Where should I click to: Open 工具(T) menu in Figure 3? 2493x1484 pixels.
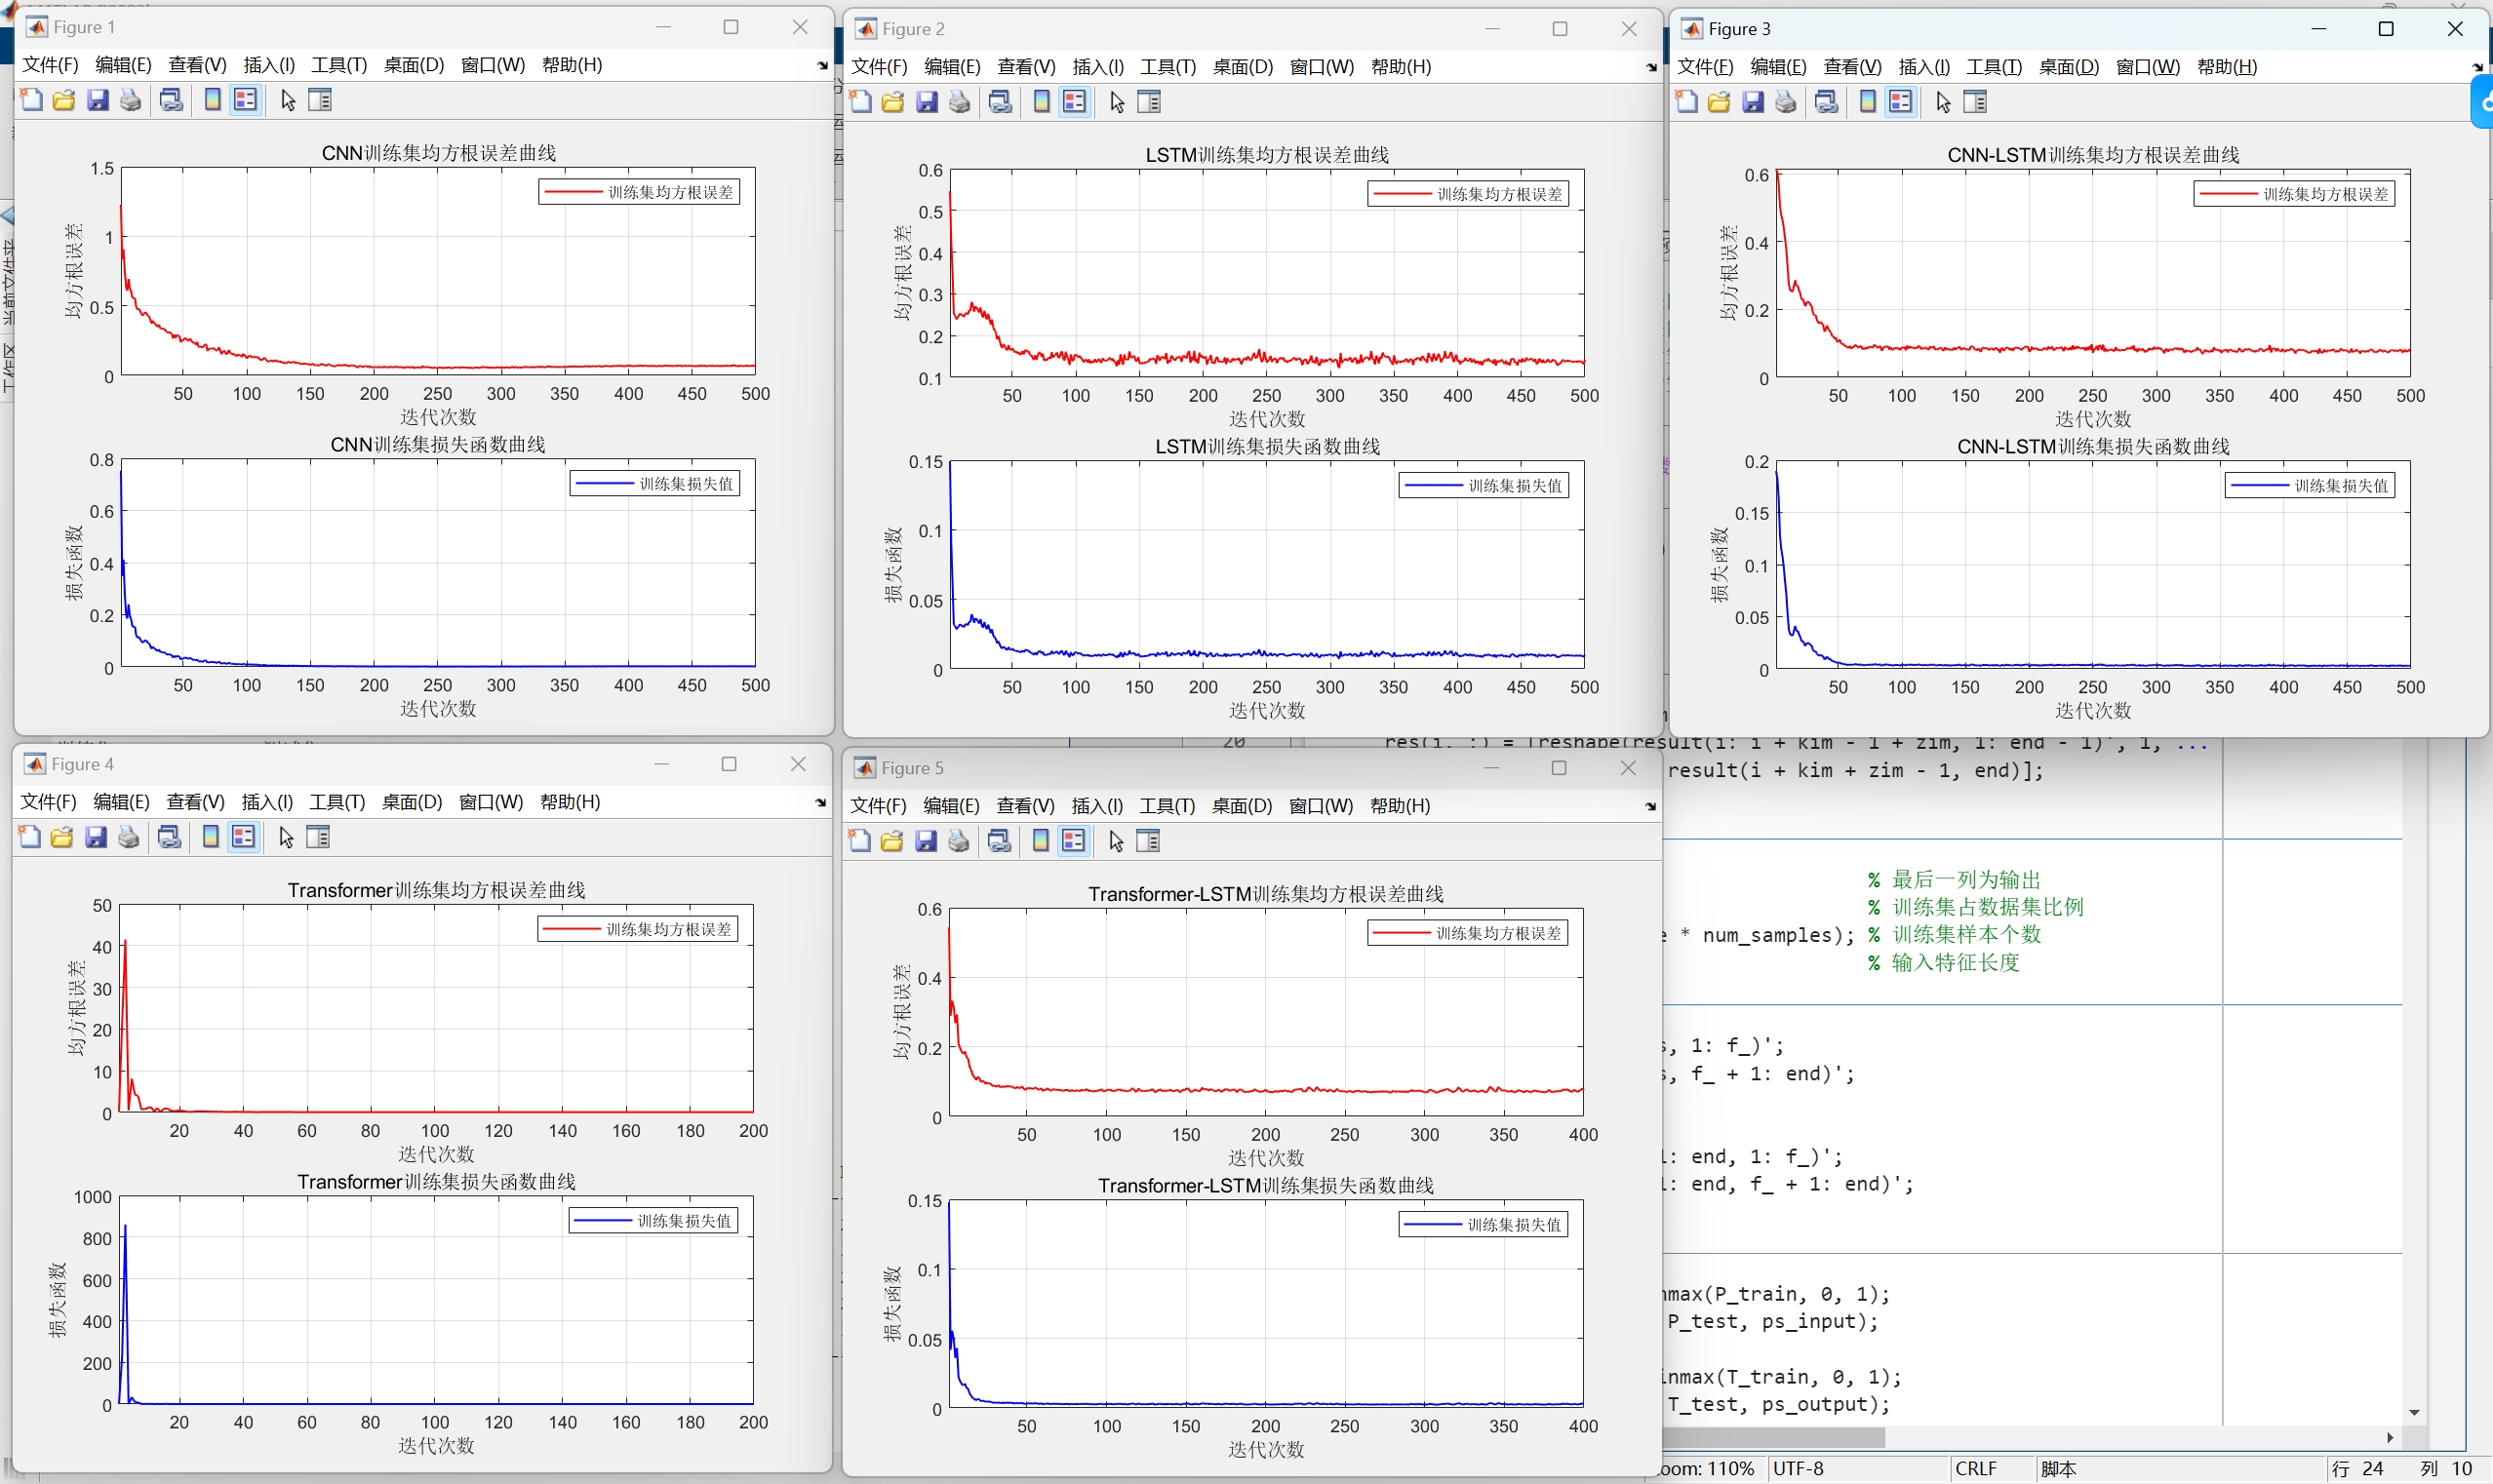(x=1994, y=67)
